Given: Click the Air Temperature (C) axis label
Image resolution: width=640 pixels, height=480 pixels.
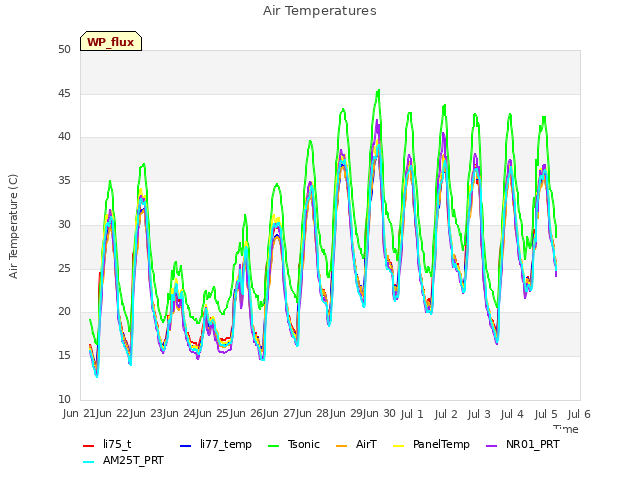Looking at the screenshot, I should (x=13, y=227).
